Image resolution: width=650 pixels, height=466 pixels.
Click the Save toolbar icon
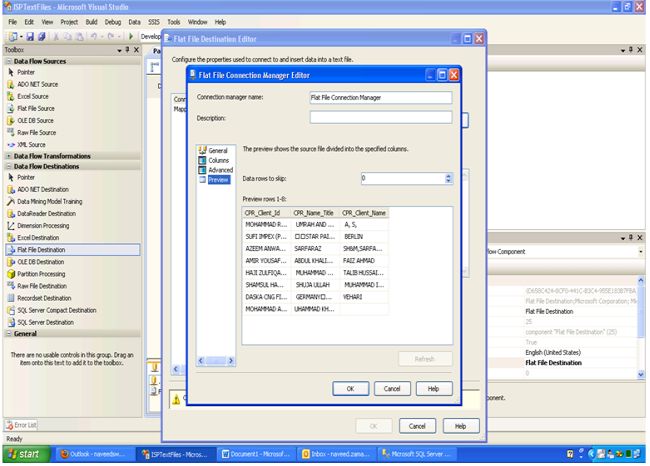(x=30, y=36)
